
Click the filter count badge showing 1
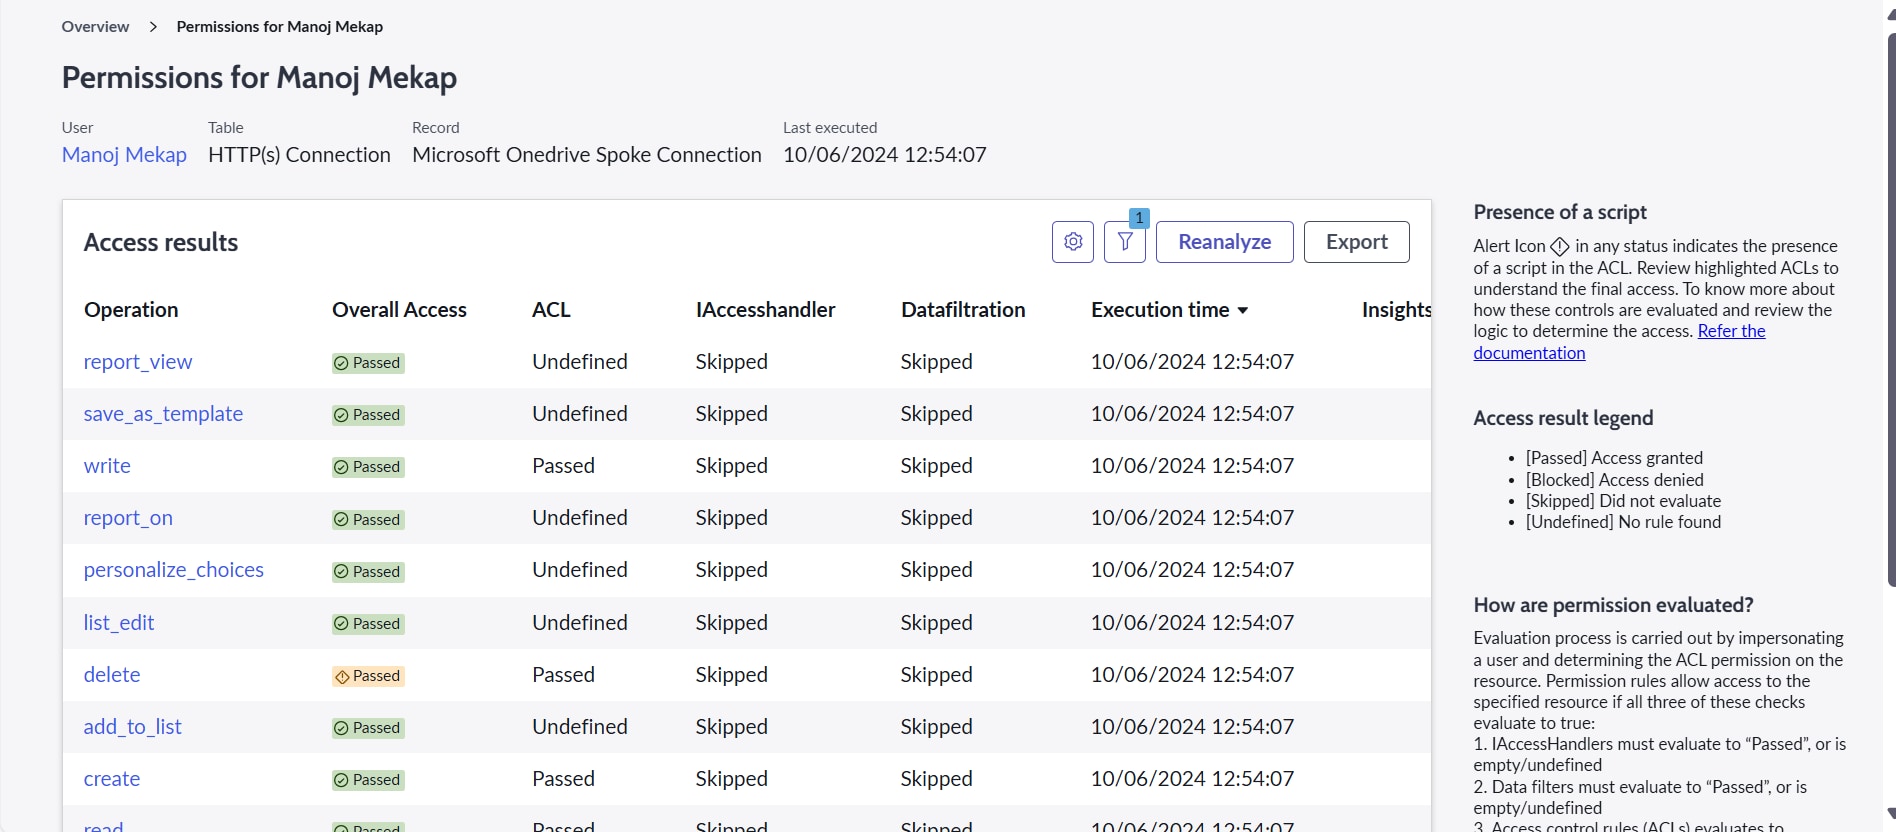point(1139,218)
